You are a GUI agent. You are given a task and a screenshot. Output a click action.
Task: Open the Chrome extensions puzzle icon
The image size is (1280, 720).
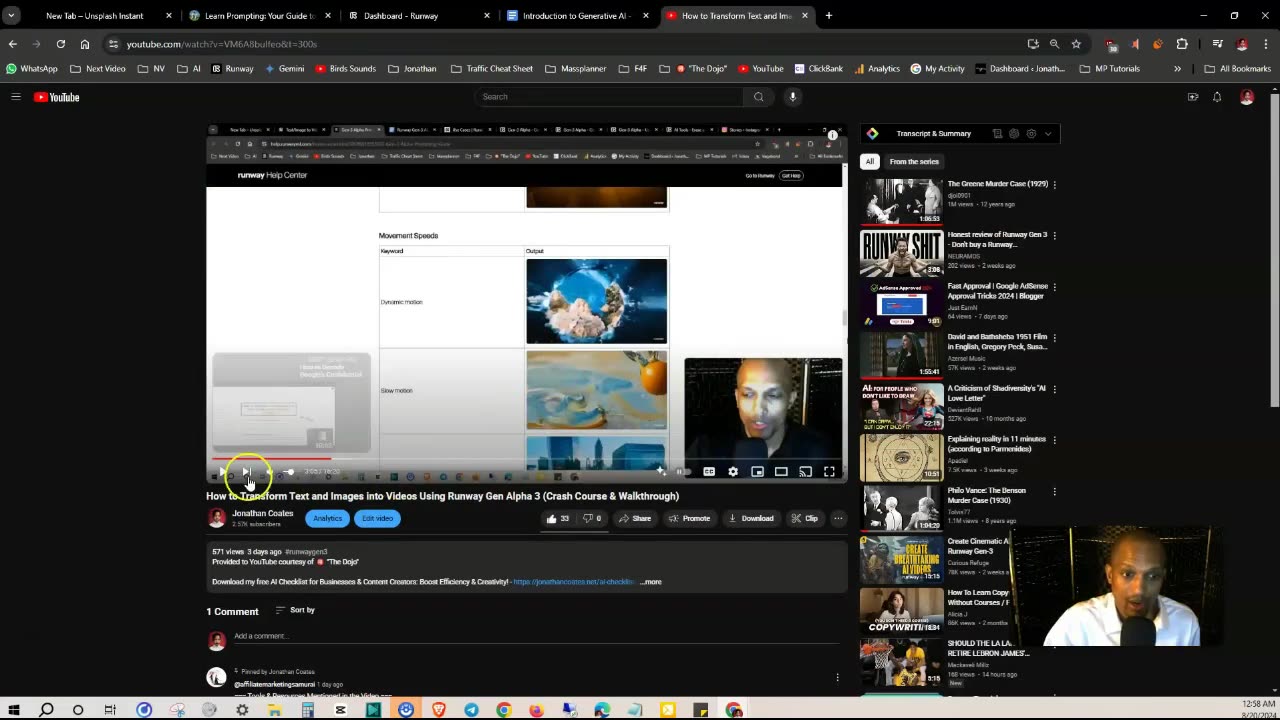[x=1182, y=44]
